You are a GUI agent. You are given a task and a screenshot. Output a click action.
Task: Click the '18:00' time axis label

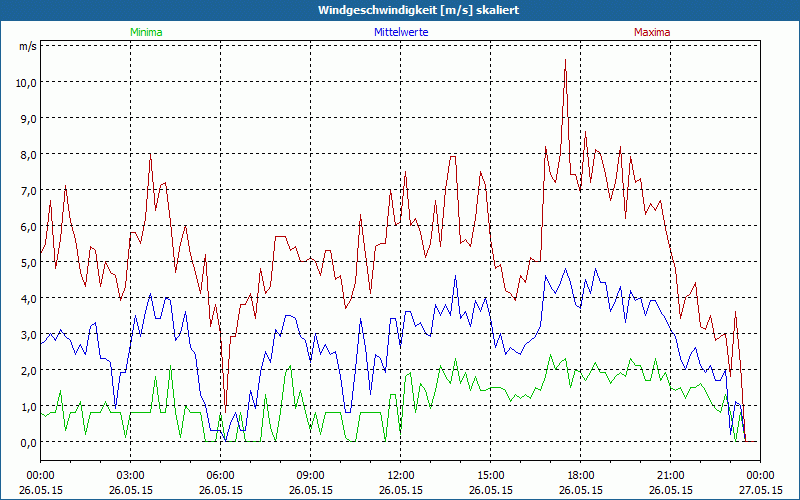click(581, 476)
